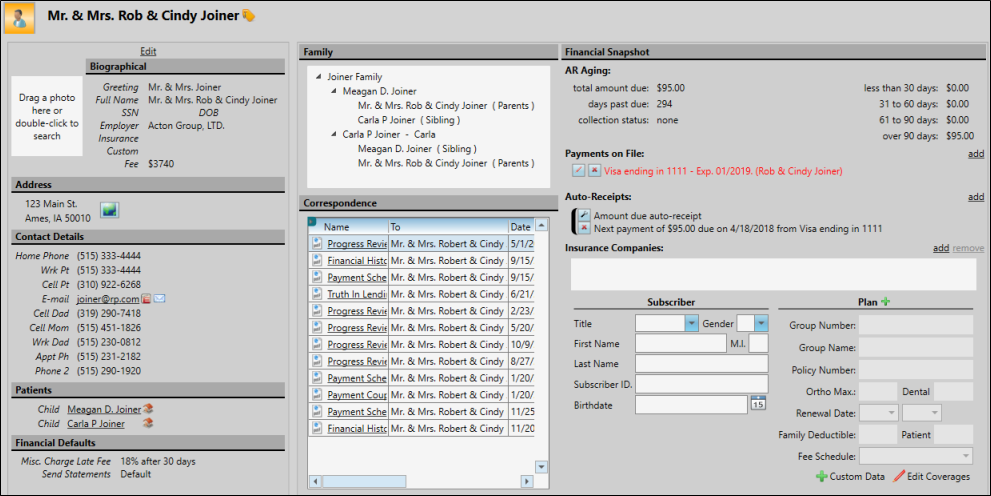Open the Gender dropdown
This screenshot has width=991, height=496.
(761, 324)
